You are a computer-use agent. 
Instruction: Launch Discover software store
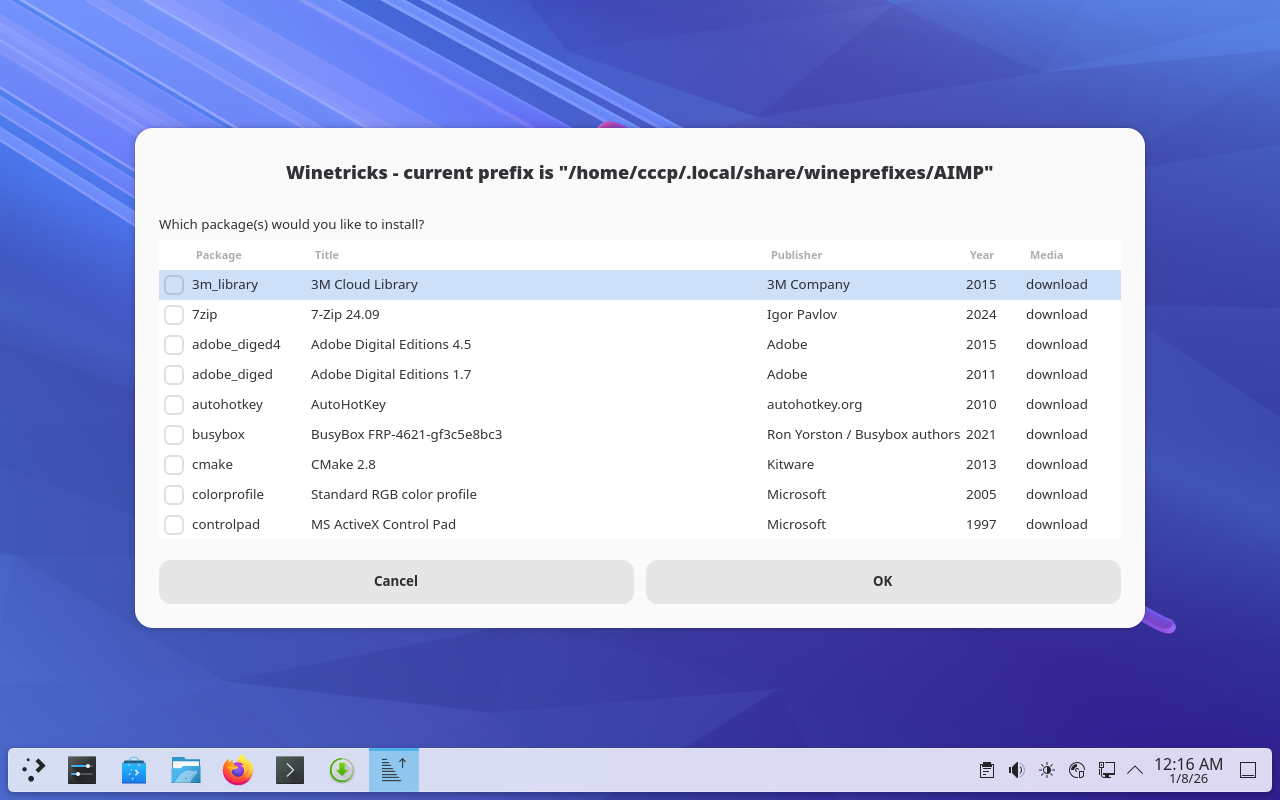tap(134, 770)
